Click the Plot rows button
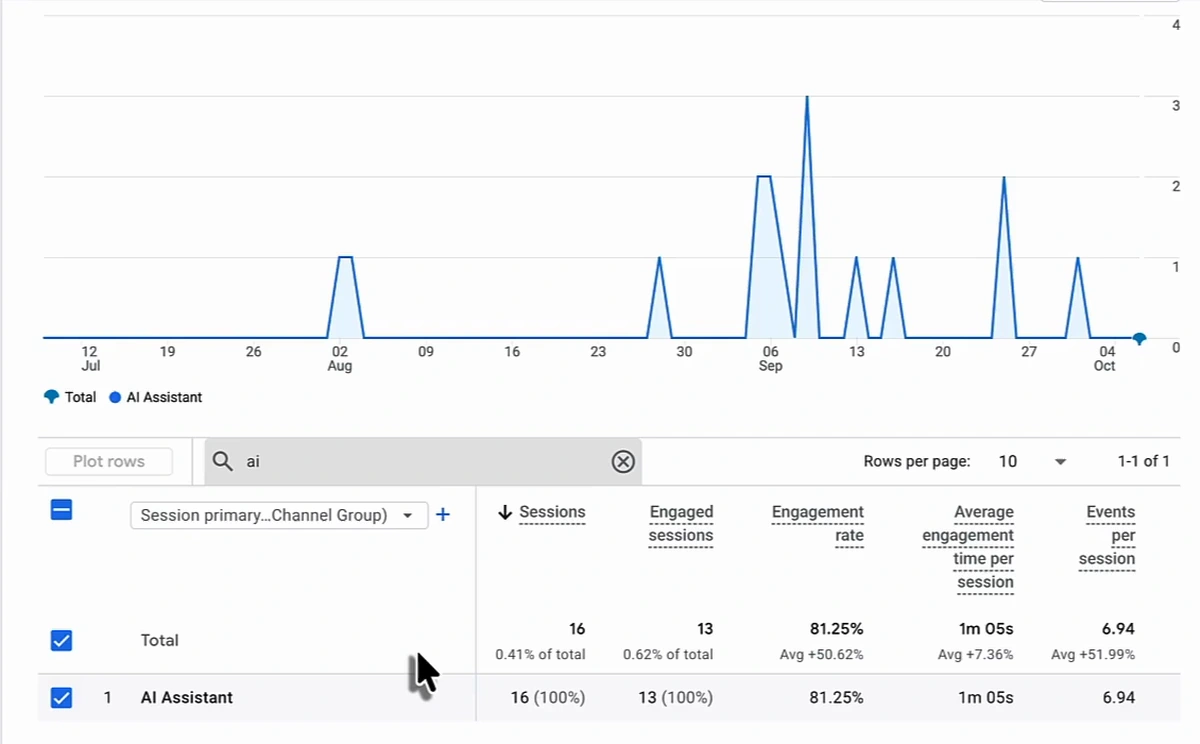1200x744 pixels. pyautogui.click(x=109, y=461)
